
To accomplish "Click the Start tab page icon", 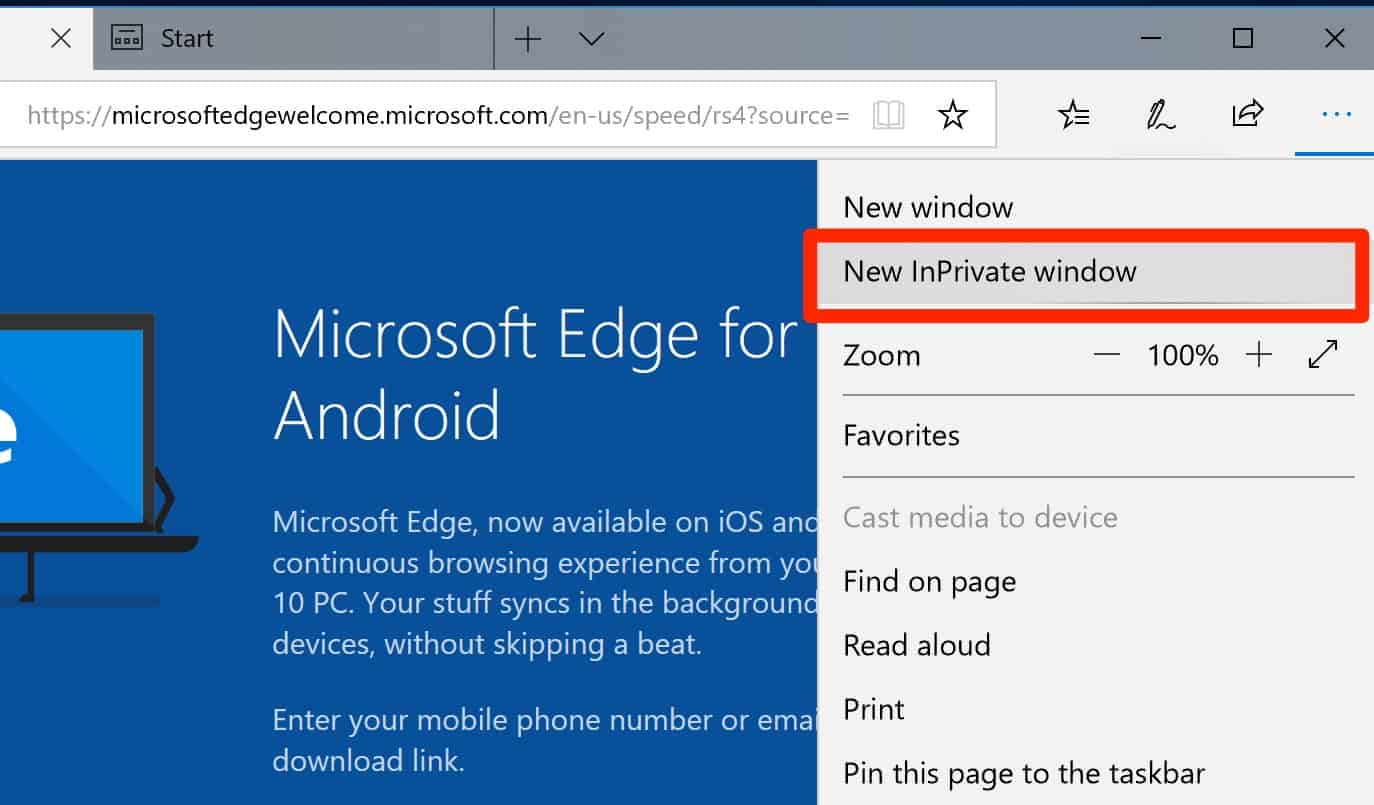I will 127,39.
